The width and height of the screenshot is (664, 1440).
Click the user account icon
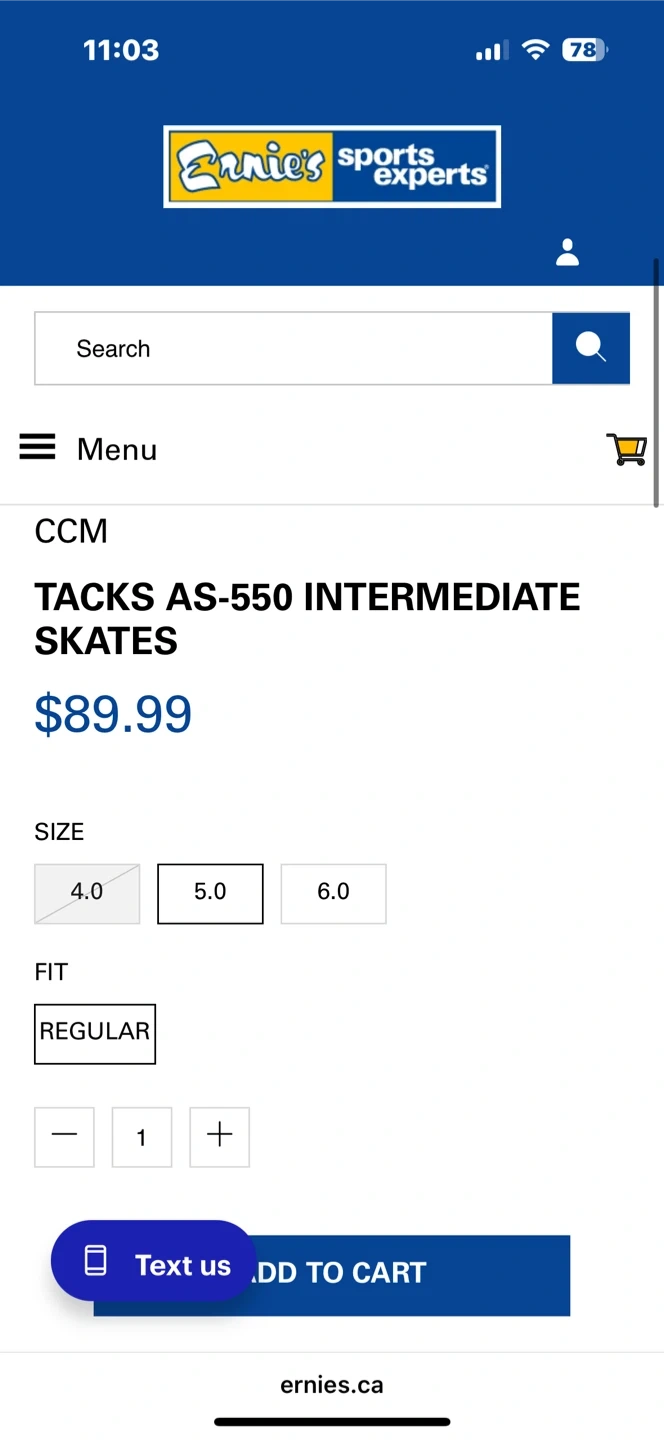pos(567,253)
